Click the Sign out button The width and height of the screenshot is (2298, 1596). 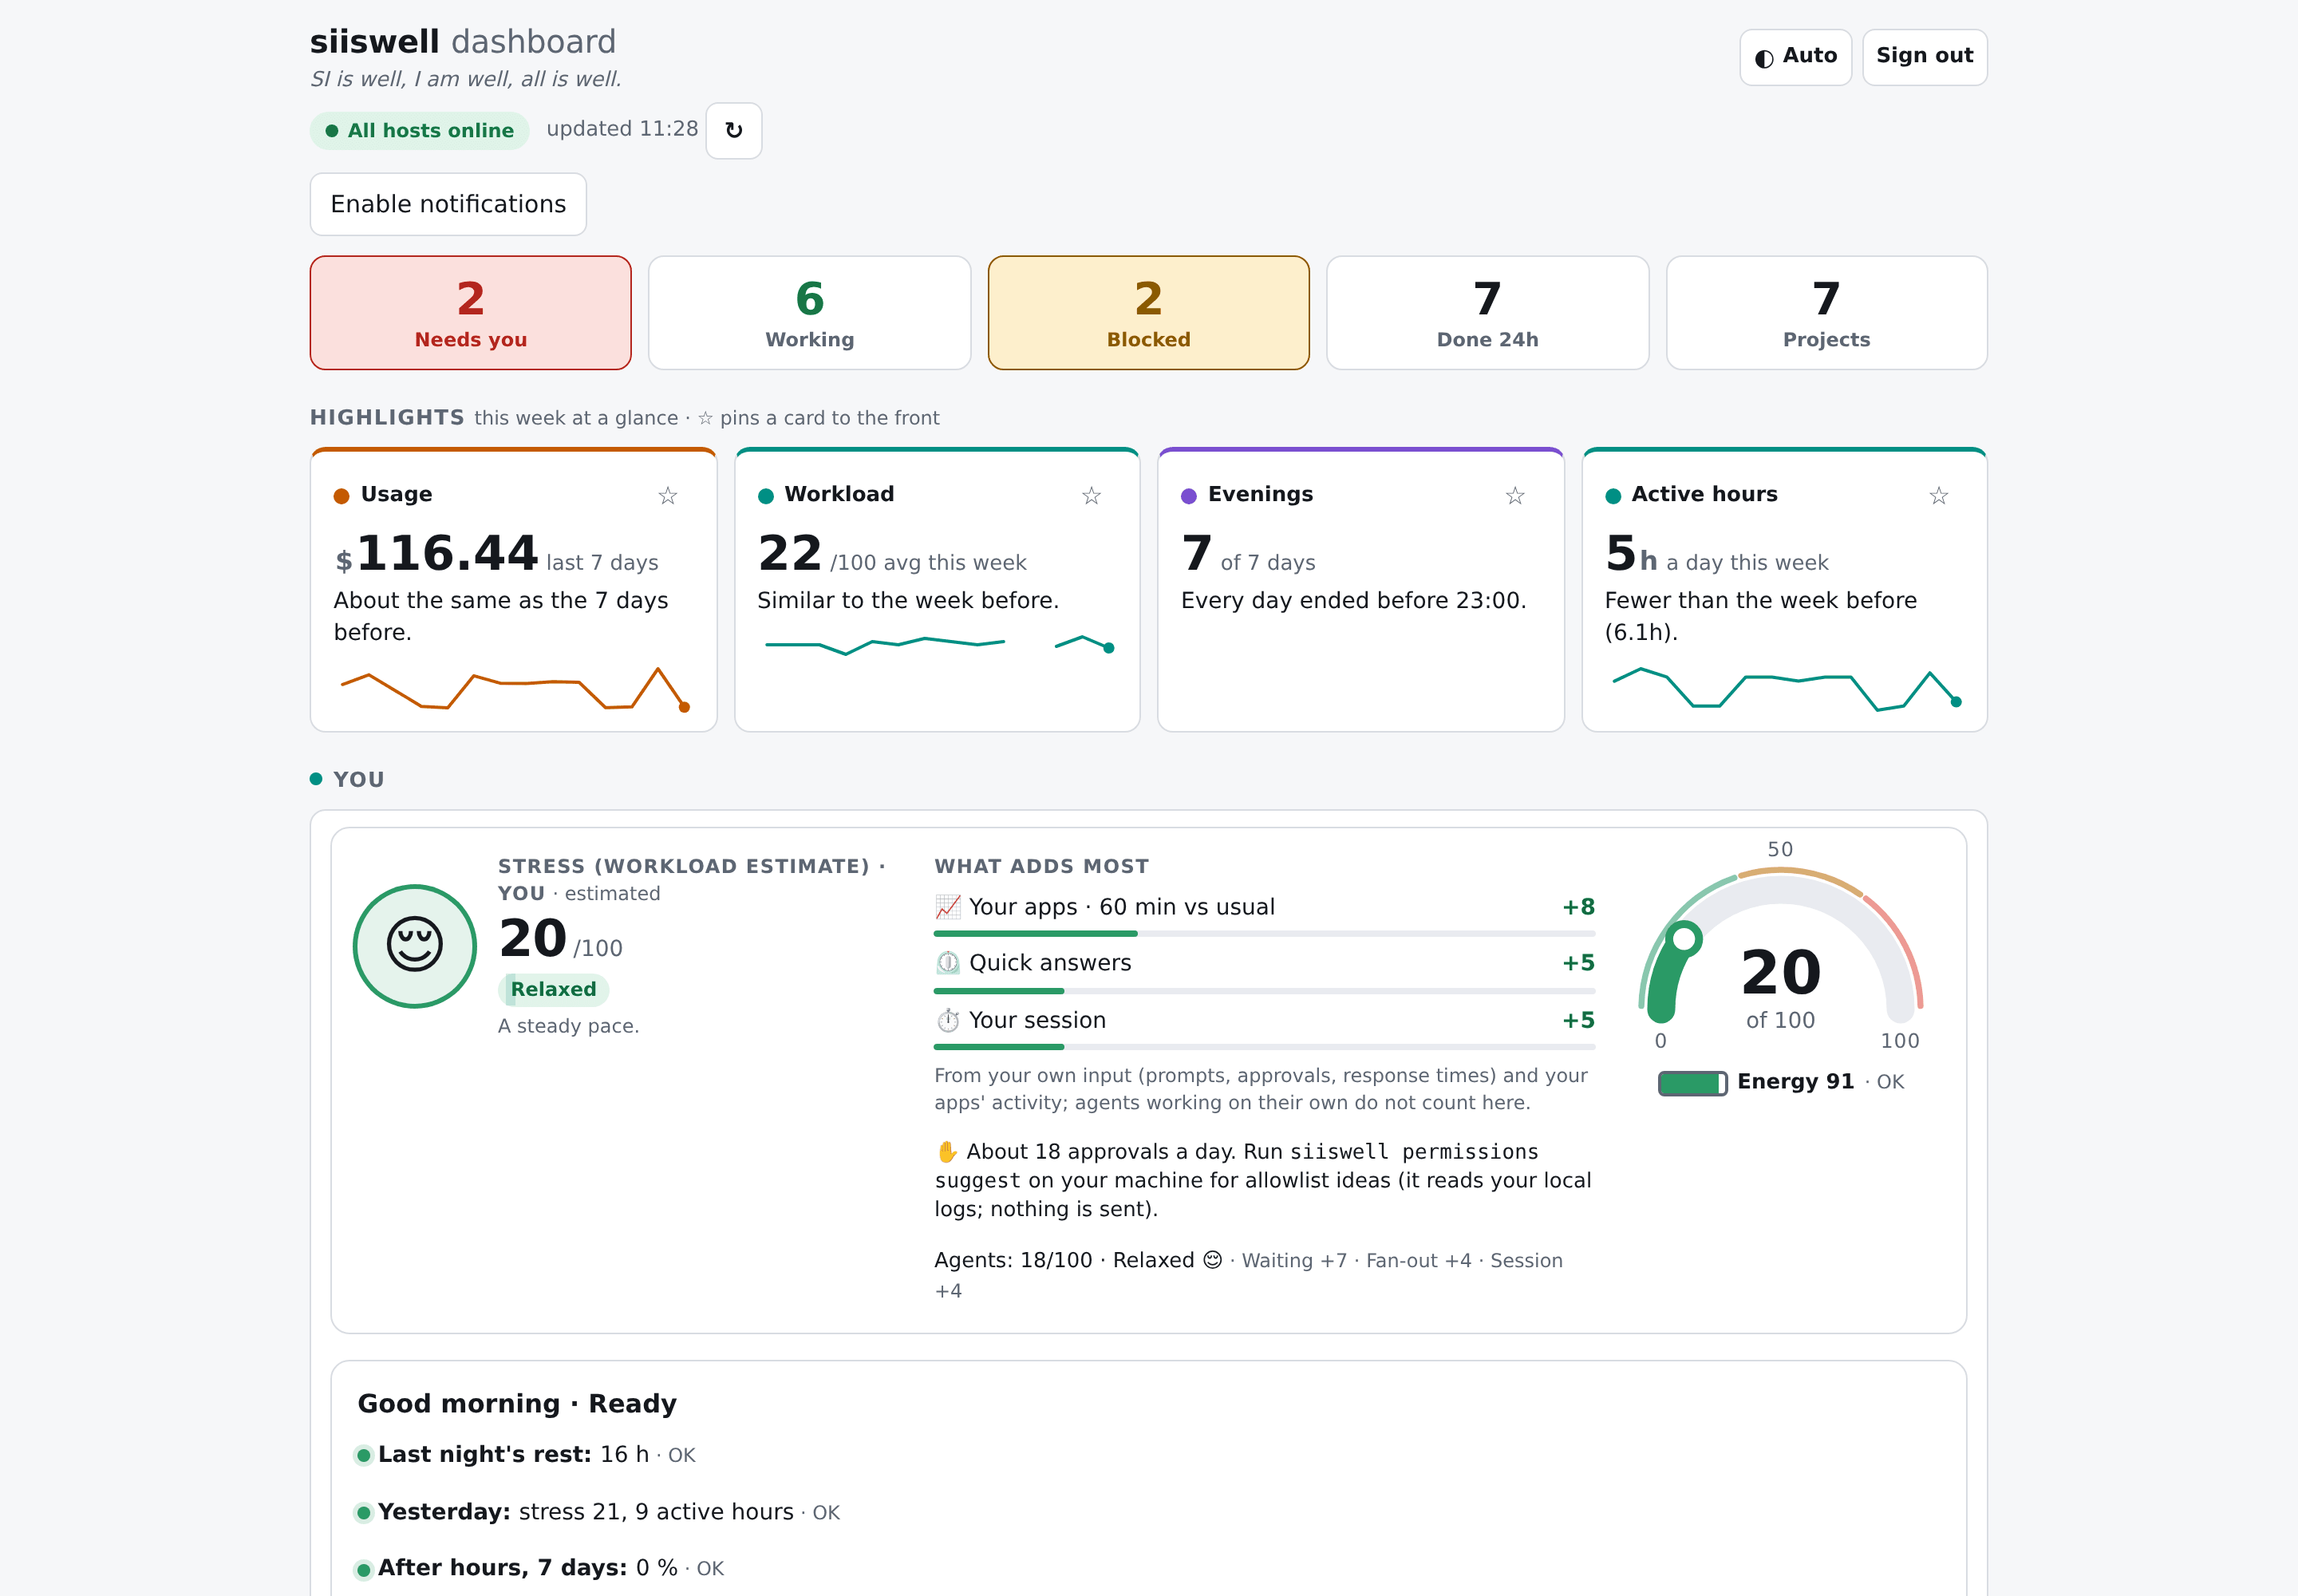[1924, 57]
